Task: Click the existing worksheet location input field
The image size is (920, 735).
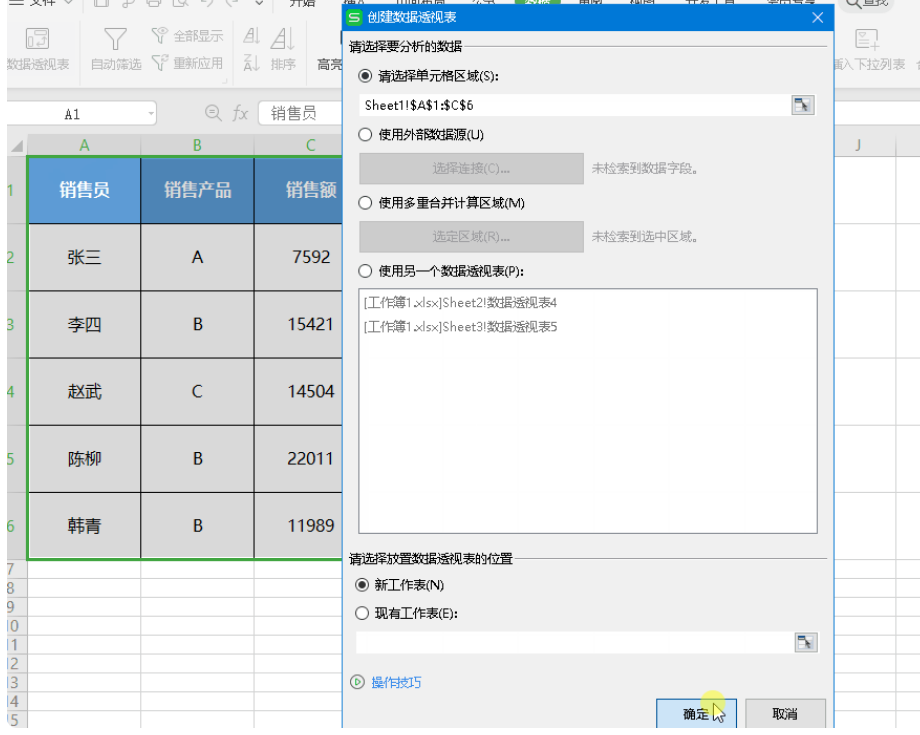Action: coord(574,642)
